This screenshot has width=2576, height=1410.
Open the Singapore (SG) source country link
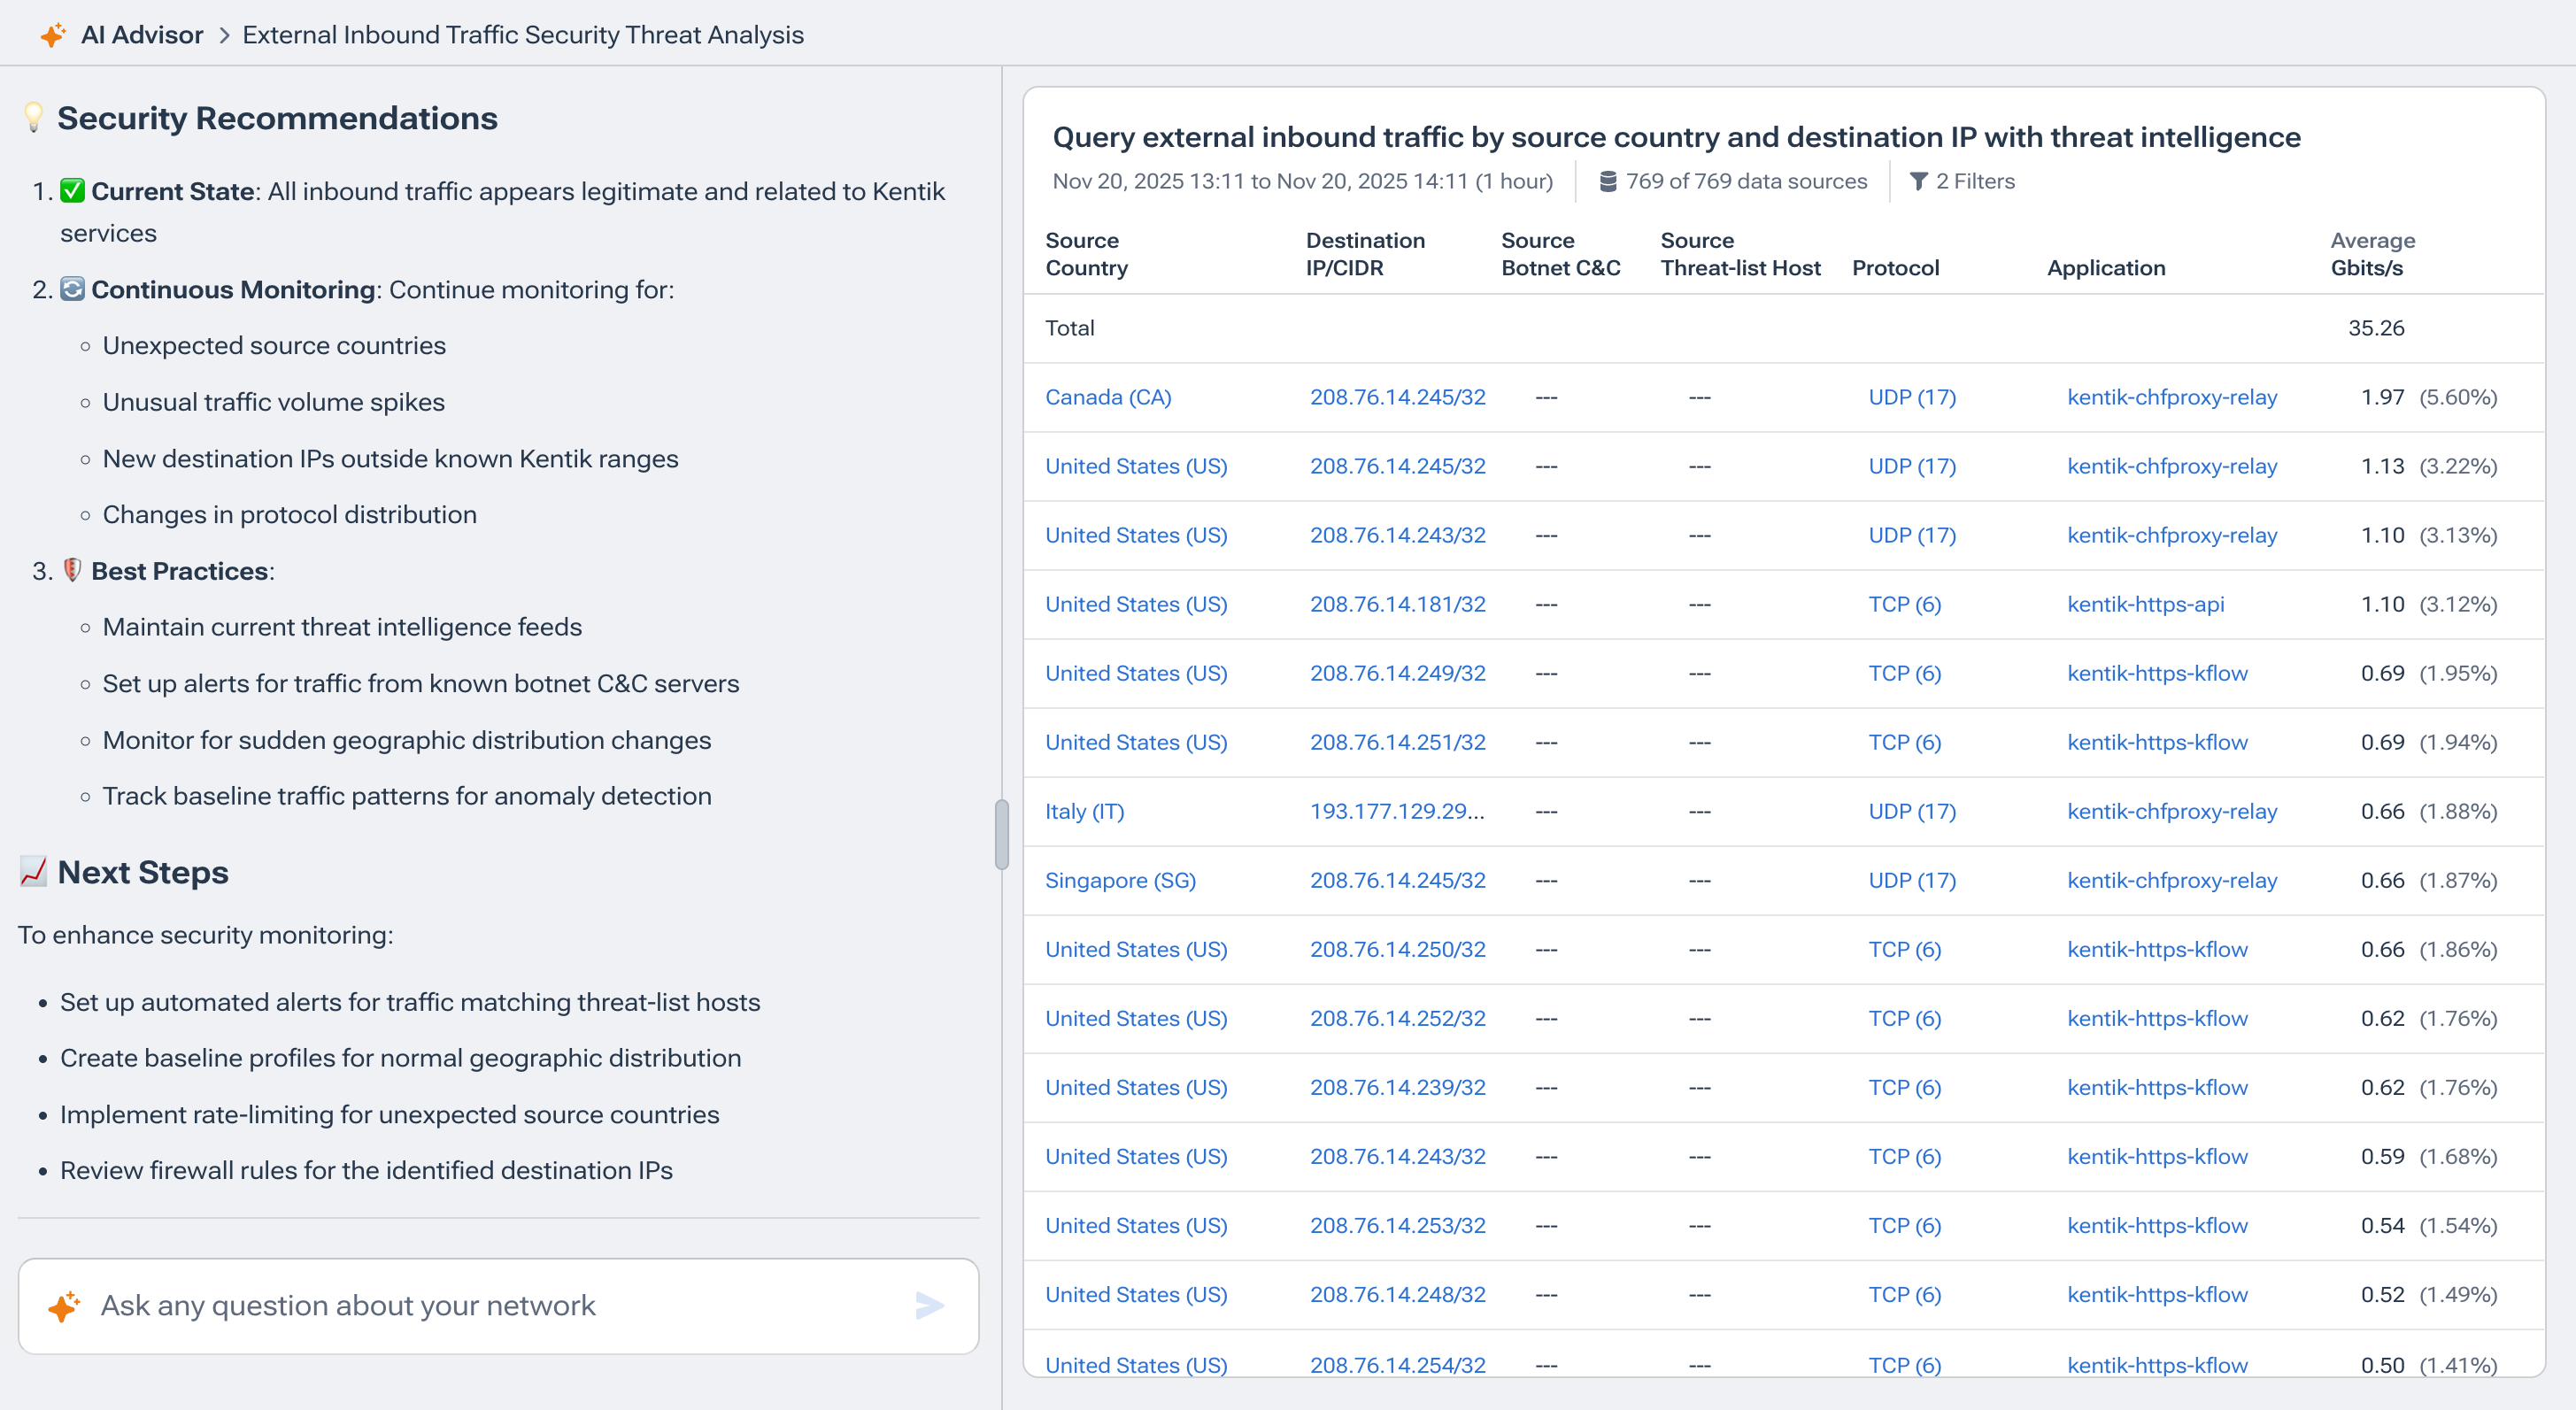click(1120, 880)
